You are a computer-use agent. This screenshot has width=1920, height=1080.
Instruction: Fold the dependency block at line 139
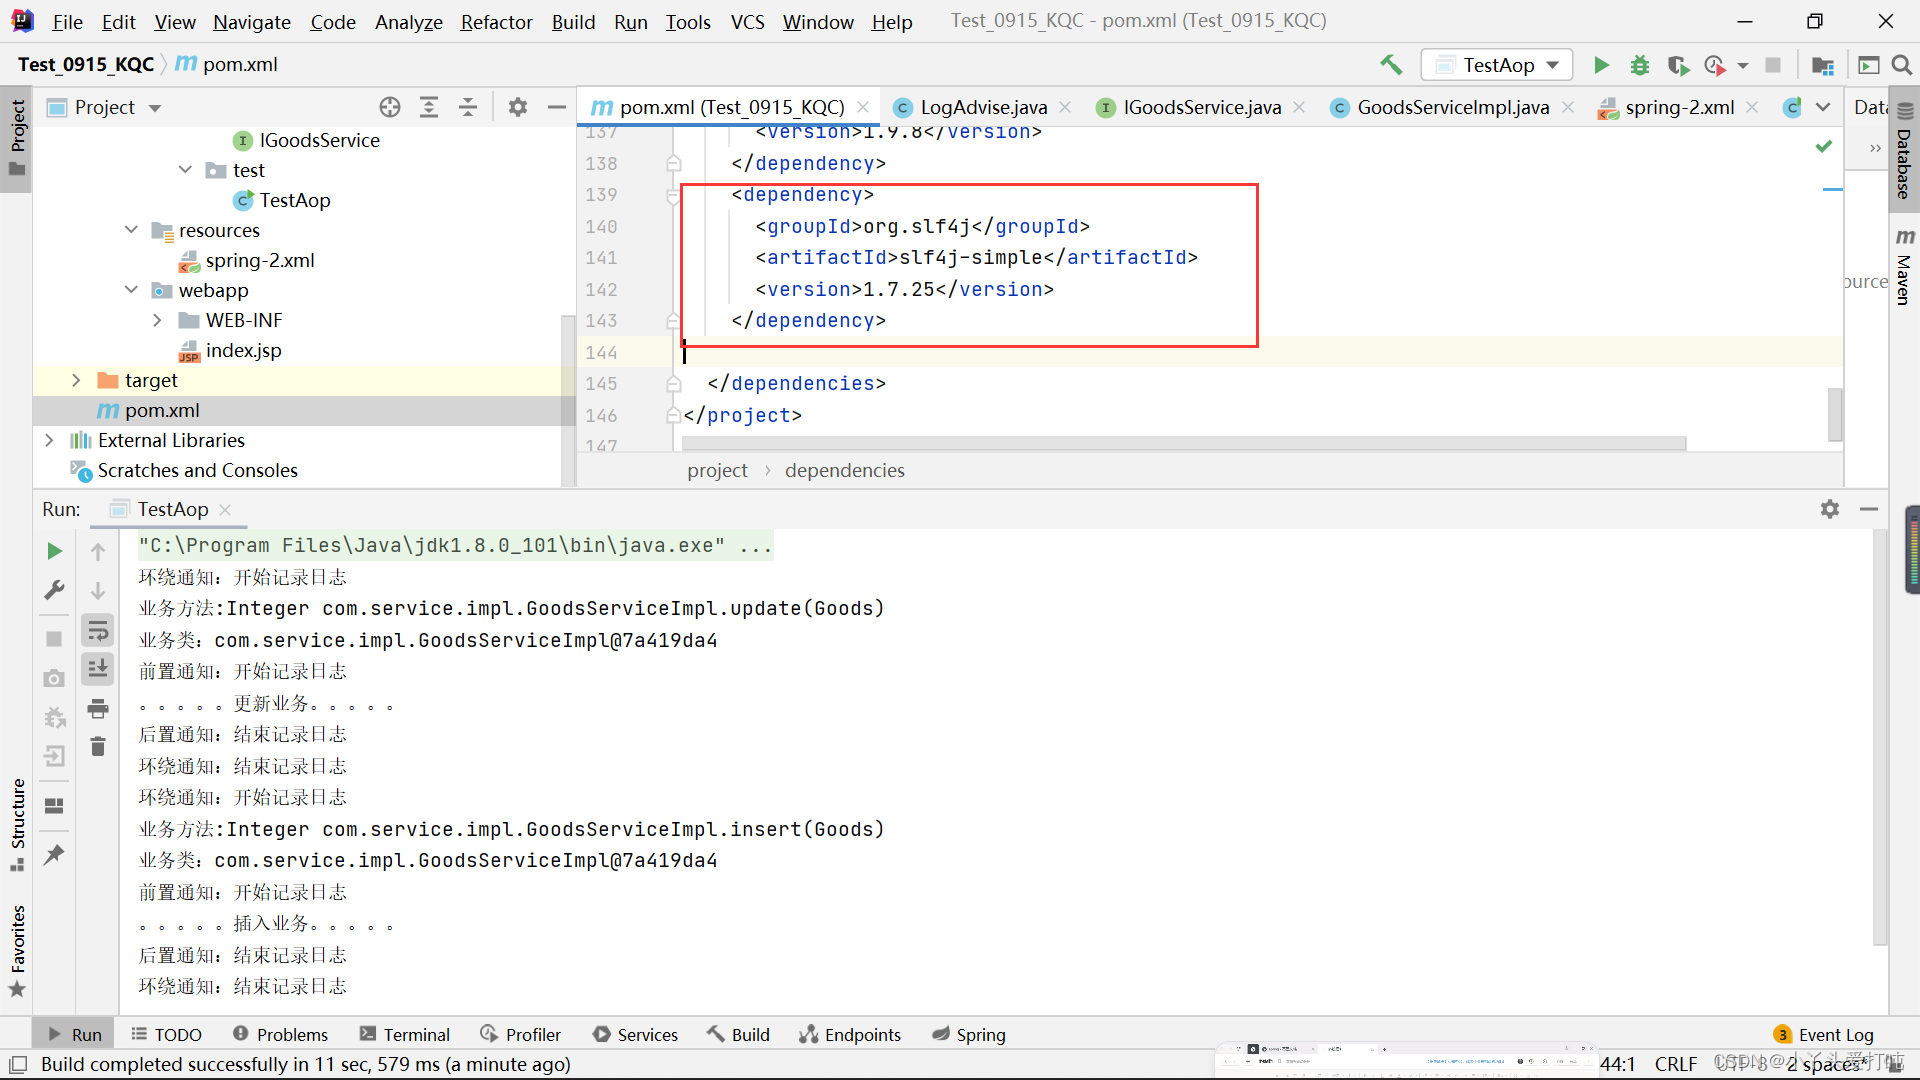[673, 195]
